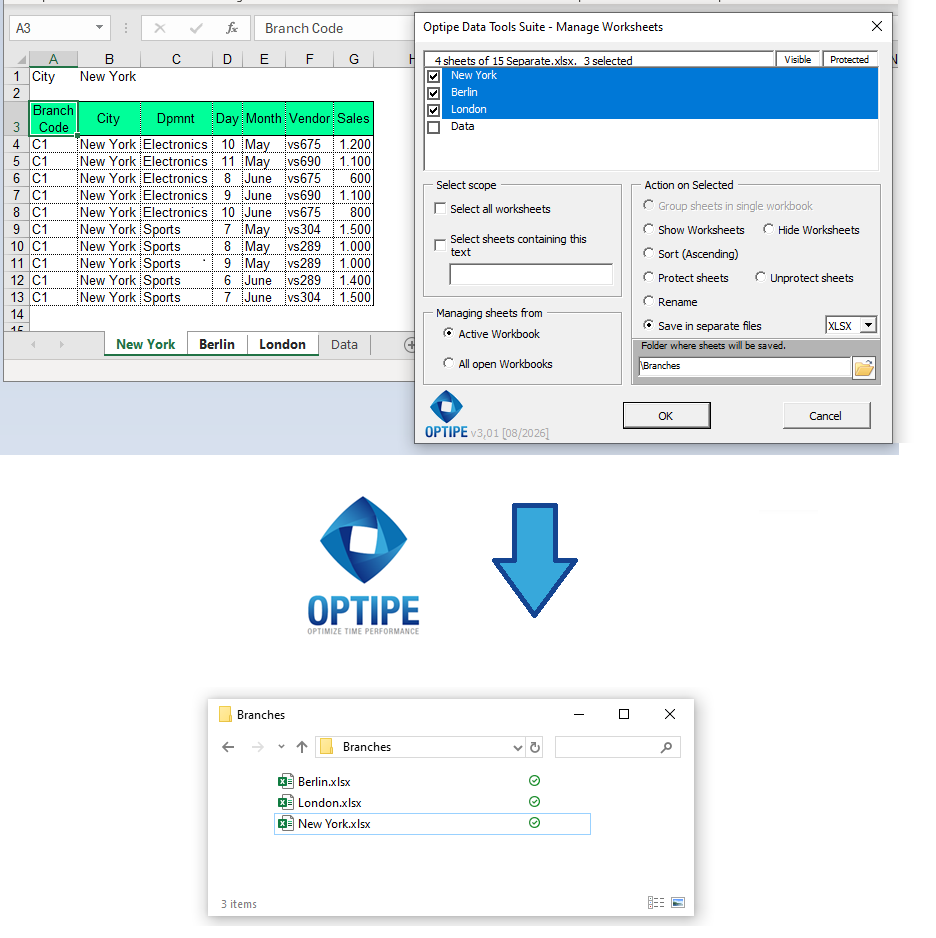
Task: Click the formula bar confirm checkmark icon
Action: tap(196, 28)
